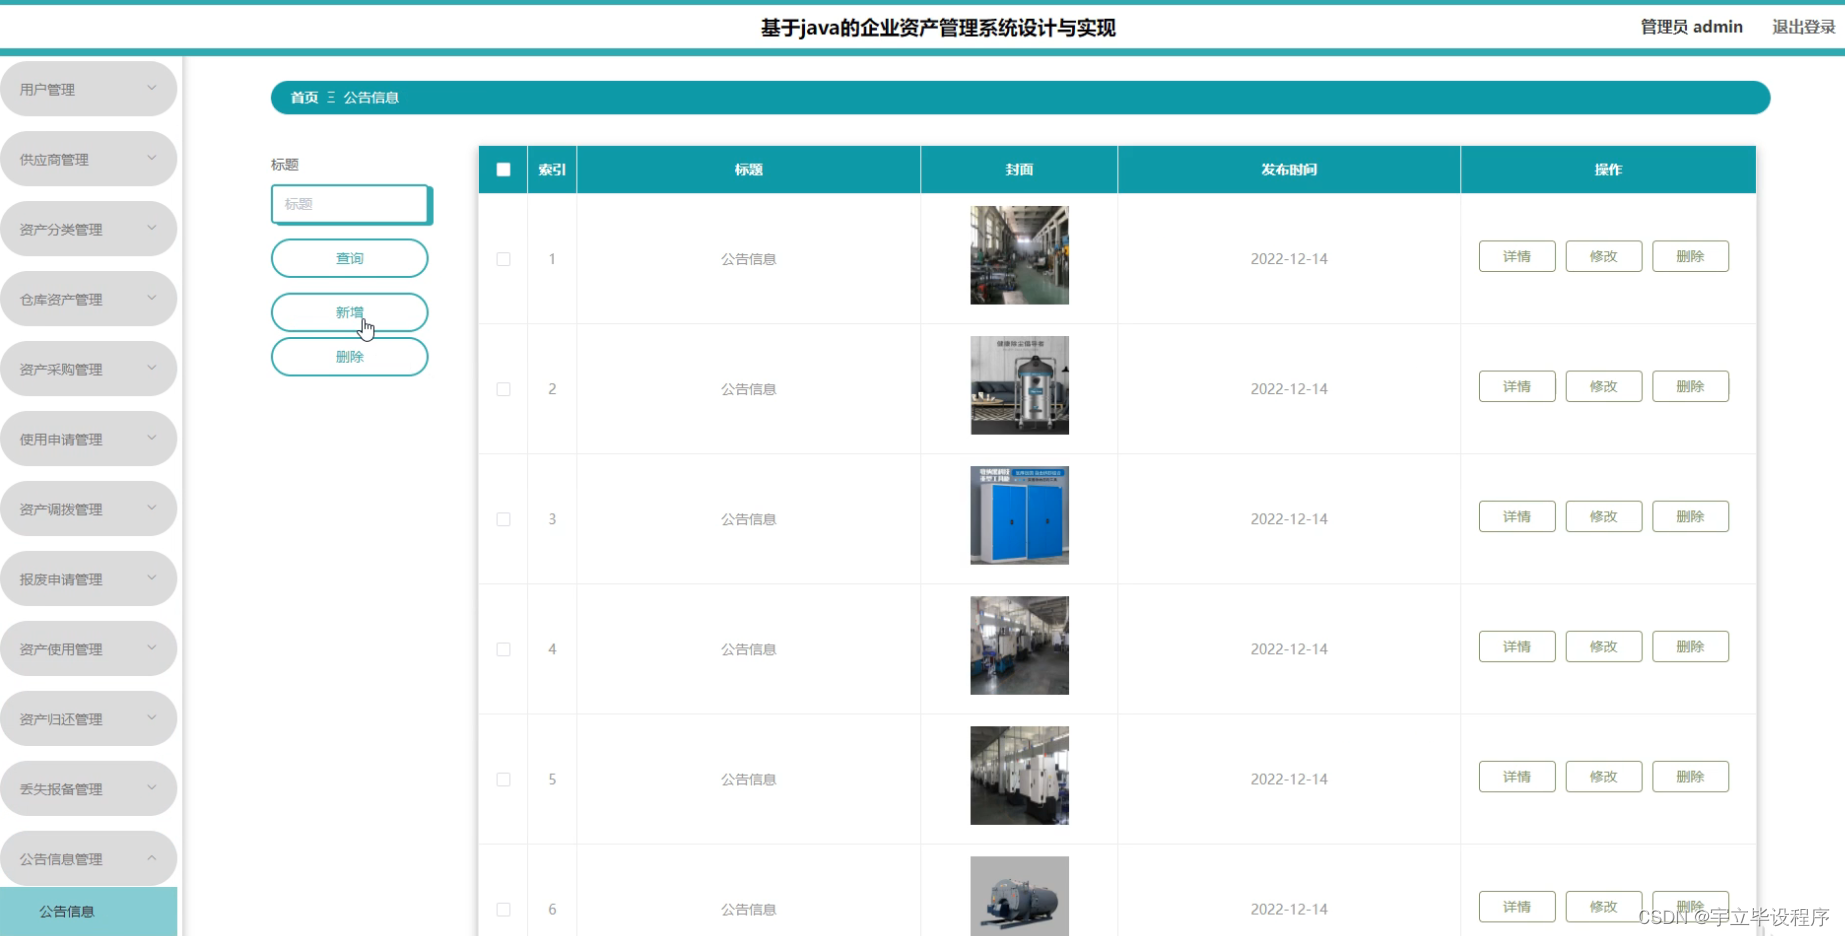Click 修改 for row 4
The height and width of the screenshot is (936, 1845).
point(1604,646)
